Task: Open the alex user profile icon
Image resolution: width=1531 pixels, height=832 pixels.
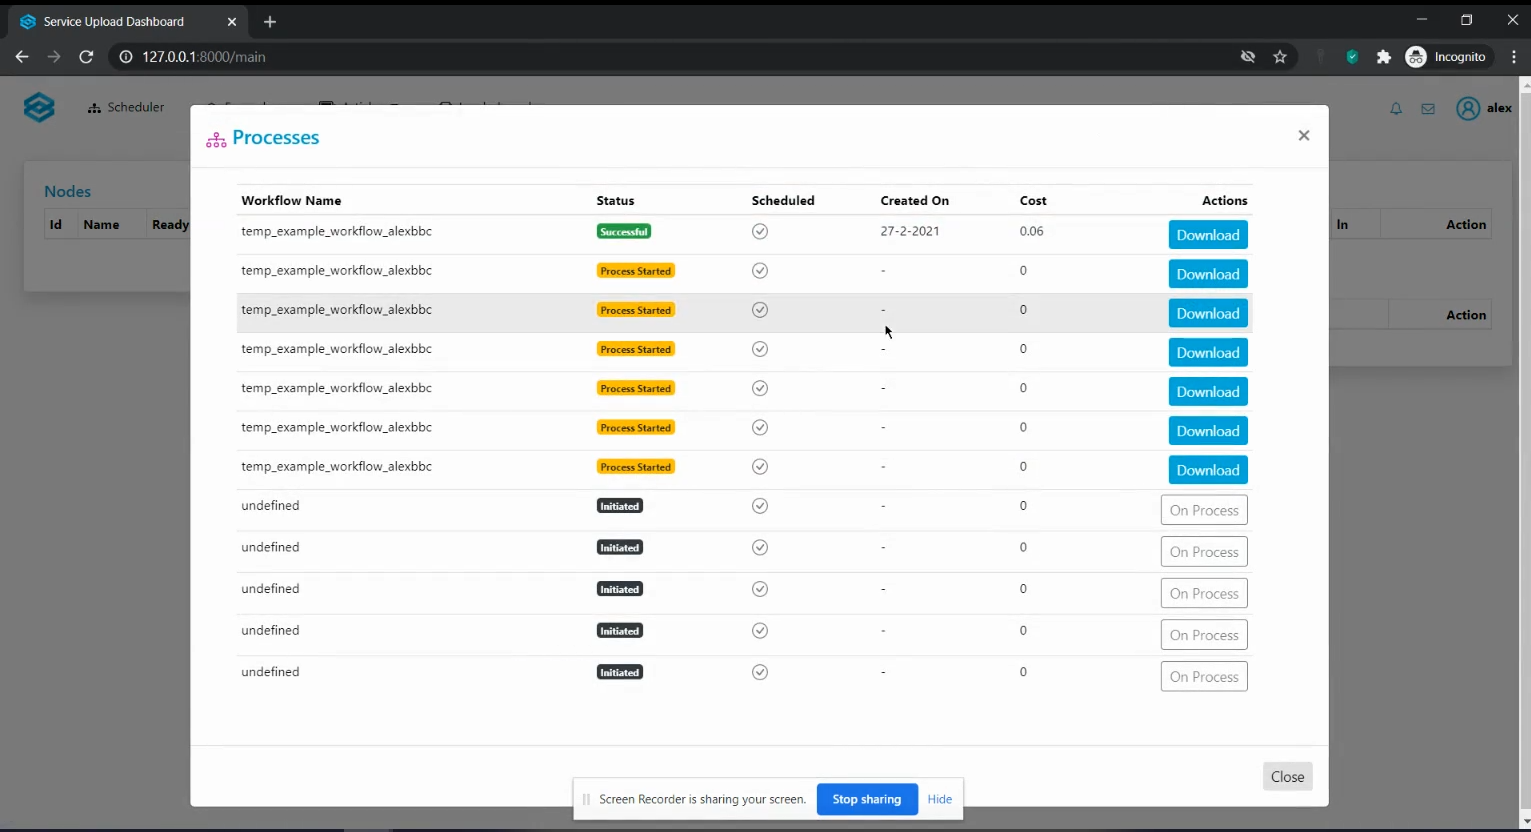Action: point(1467,109)
